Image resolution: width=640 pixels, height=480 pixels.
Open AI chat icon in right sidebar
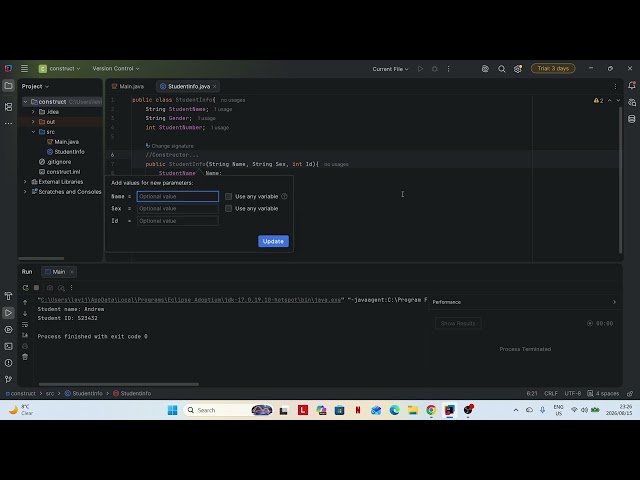[x=632, y=102]
